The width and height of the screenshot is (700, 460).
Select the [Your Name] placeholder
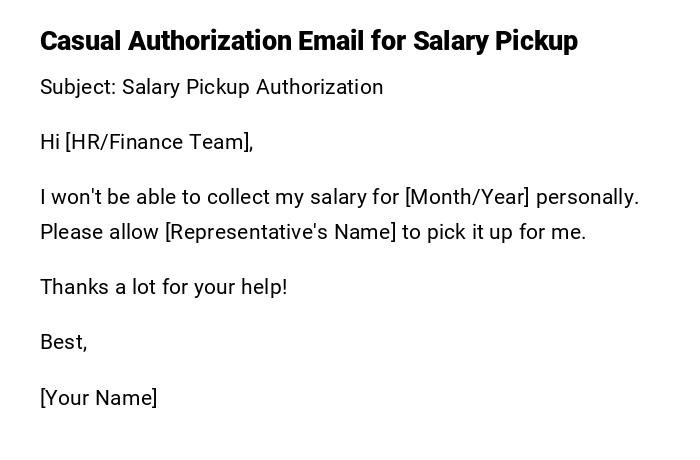[x=98, y=398]
